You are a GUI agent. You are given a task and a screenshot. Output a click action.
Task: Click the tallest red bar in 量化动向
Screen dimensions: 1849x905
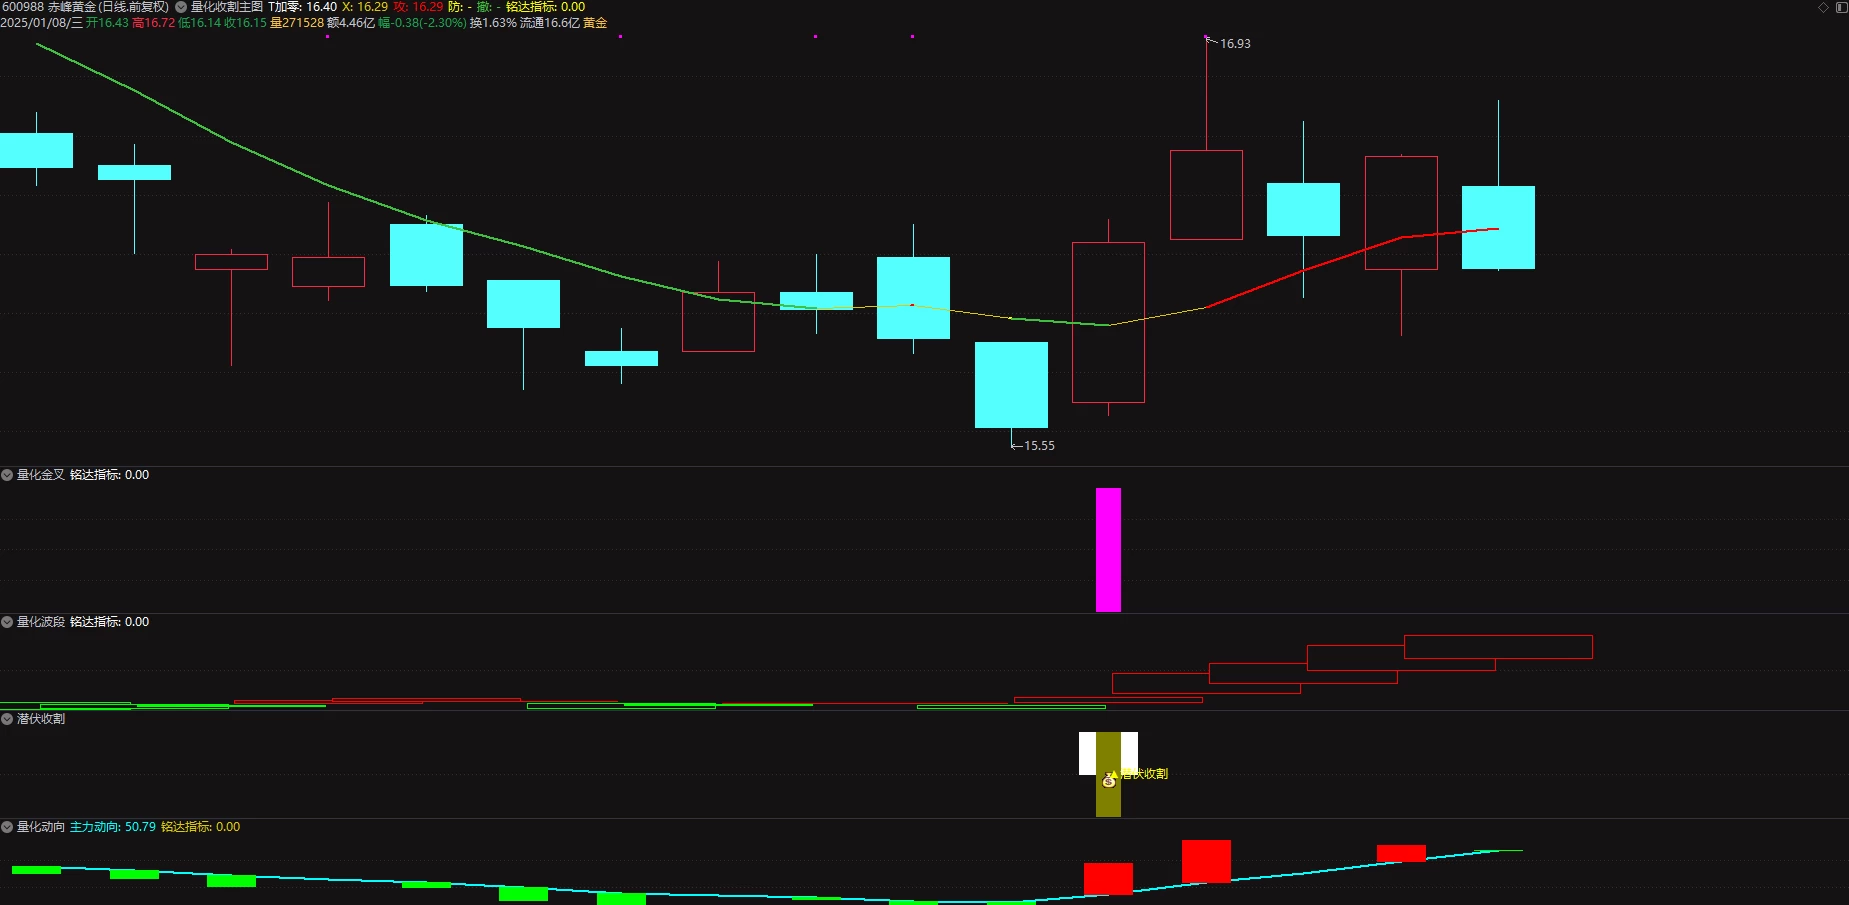[x=1206, y=861]
